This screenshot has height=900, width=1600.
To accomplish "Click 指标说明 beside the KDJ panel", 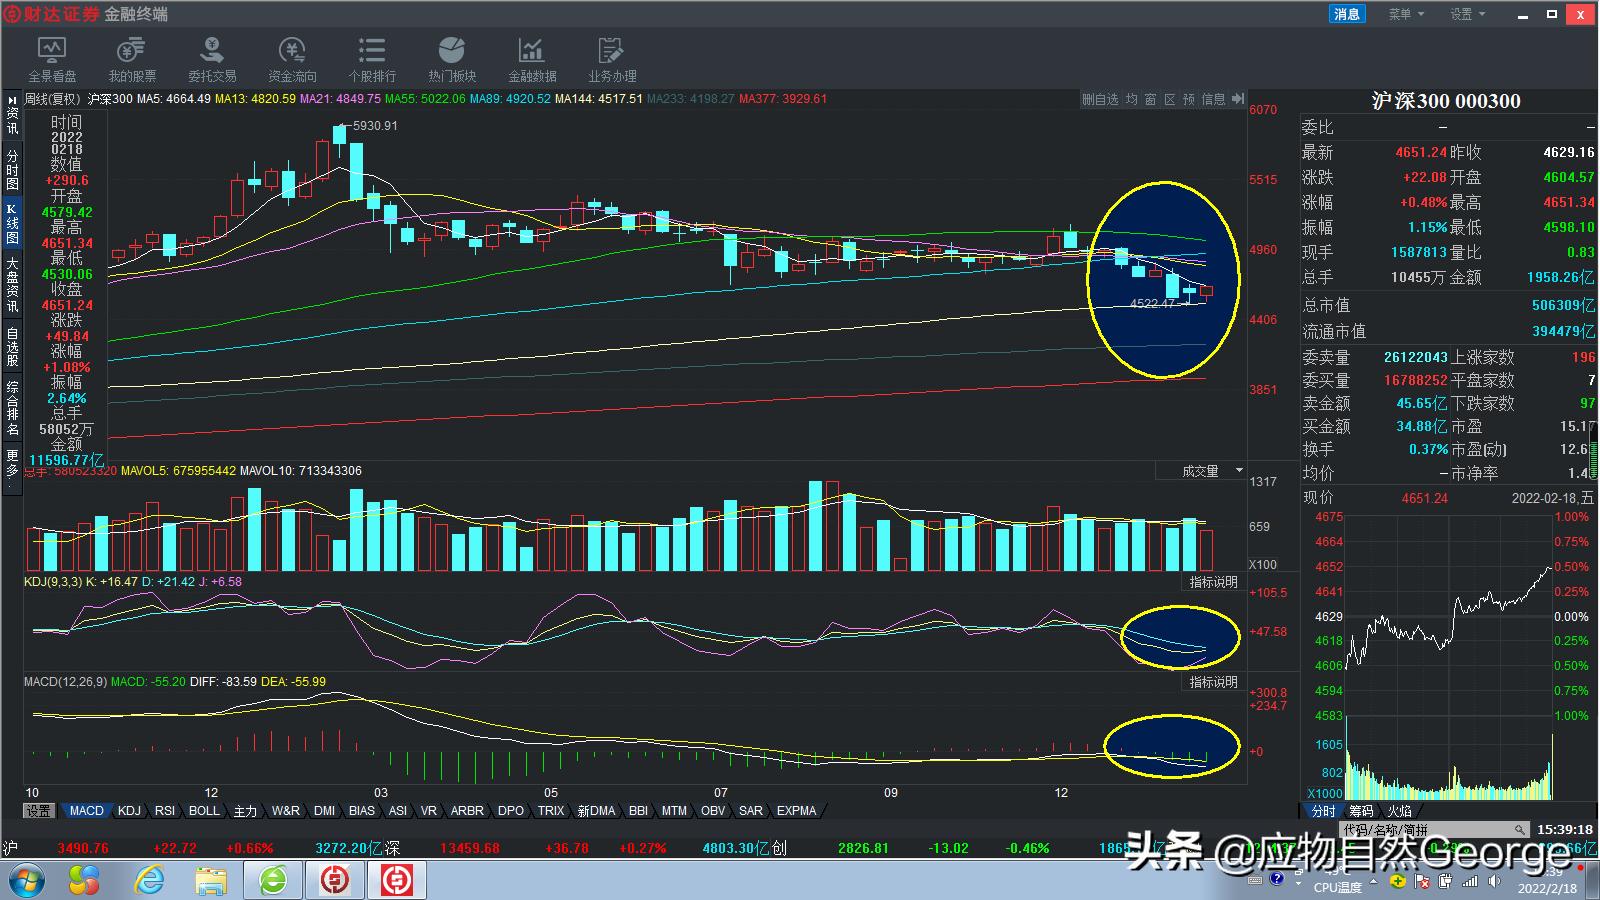I will (1213, 582).
